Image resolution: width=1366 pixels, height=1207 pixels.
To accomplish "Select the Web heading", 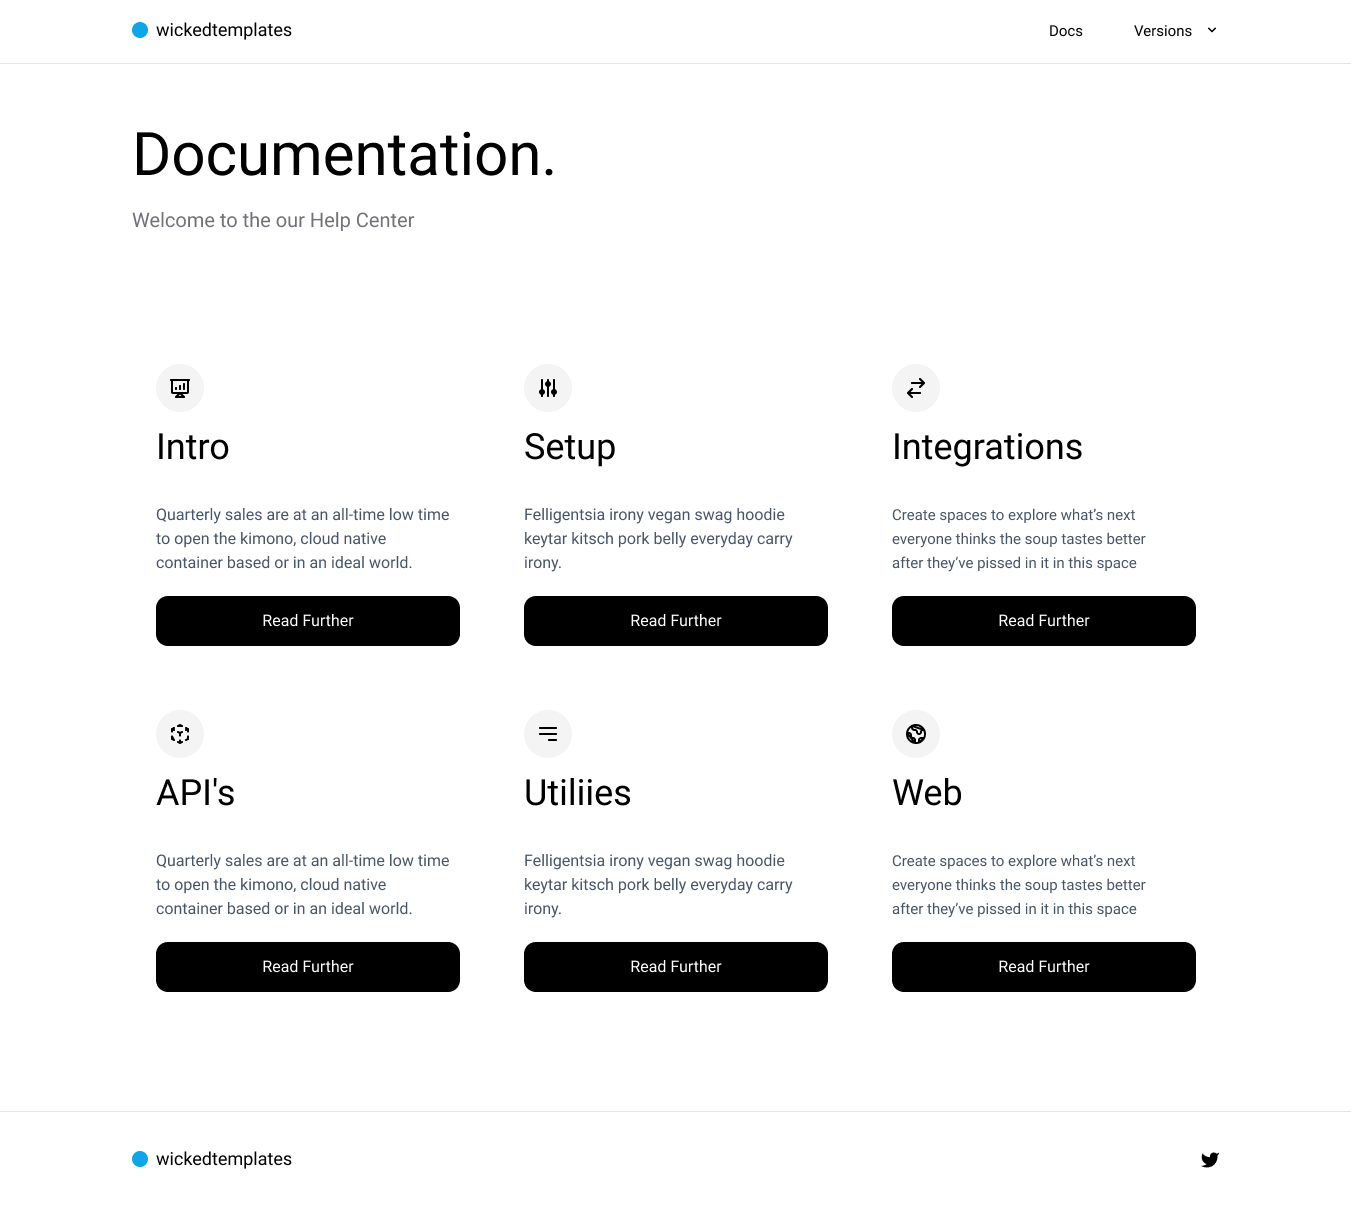I will click(x=927, y=793).
